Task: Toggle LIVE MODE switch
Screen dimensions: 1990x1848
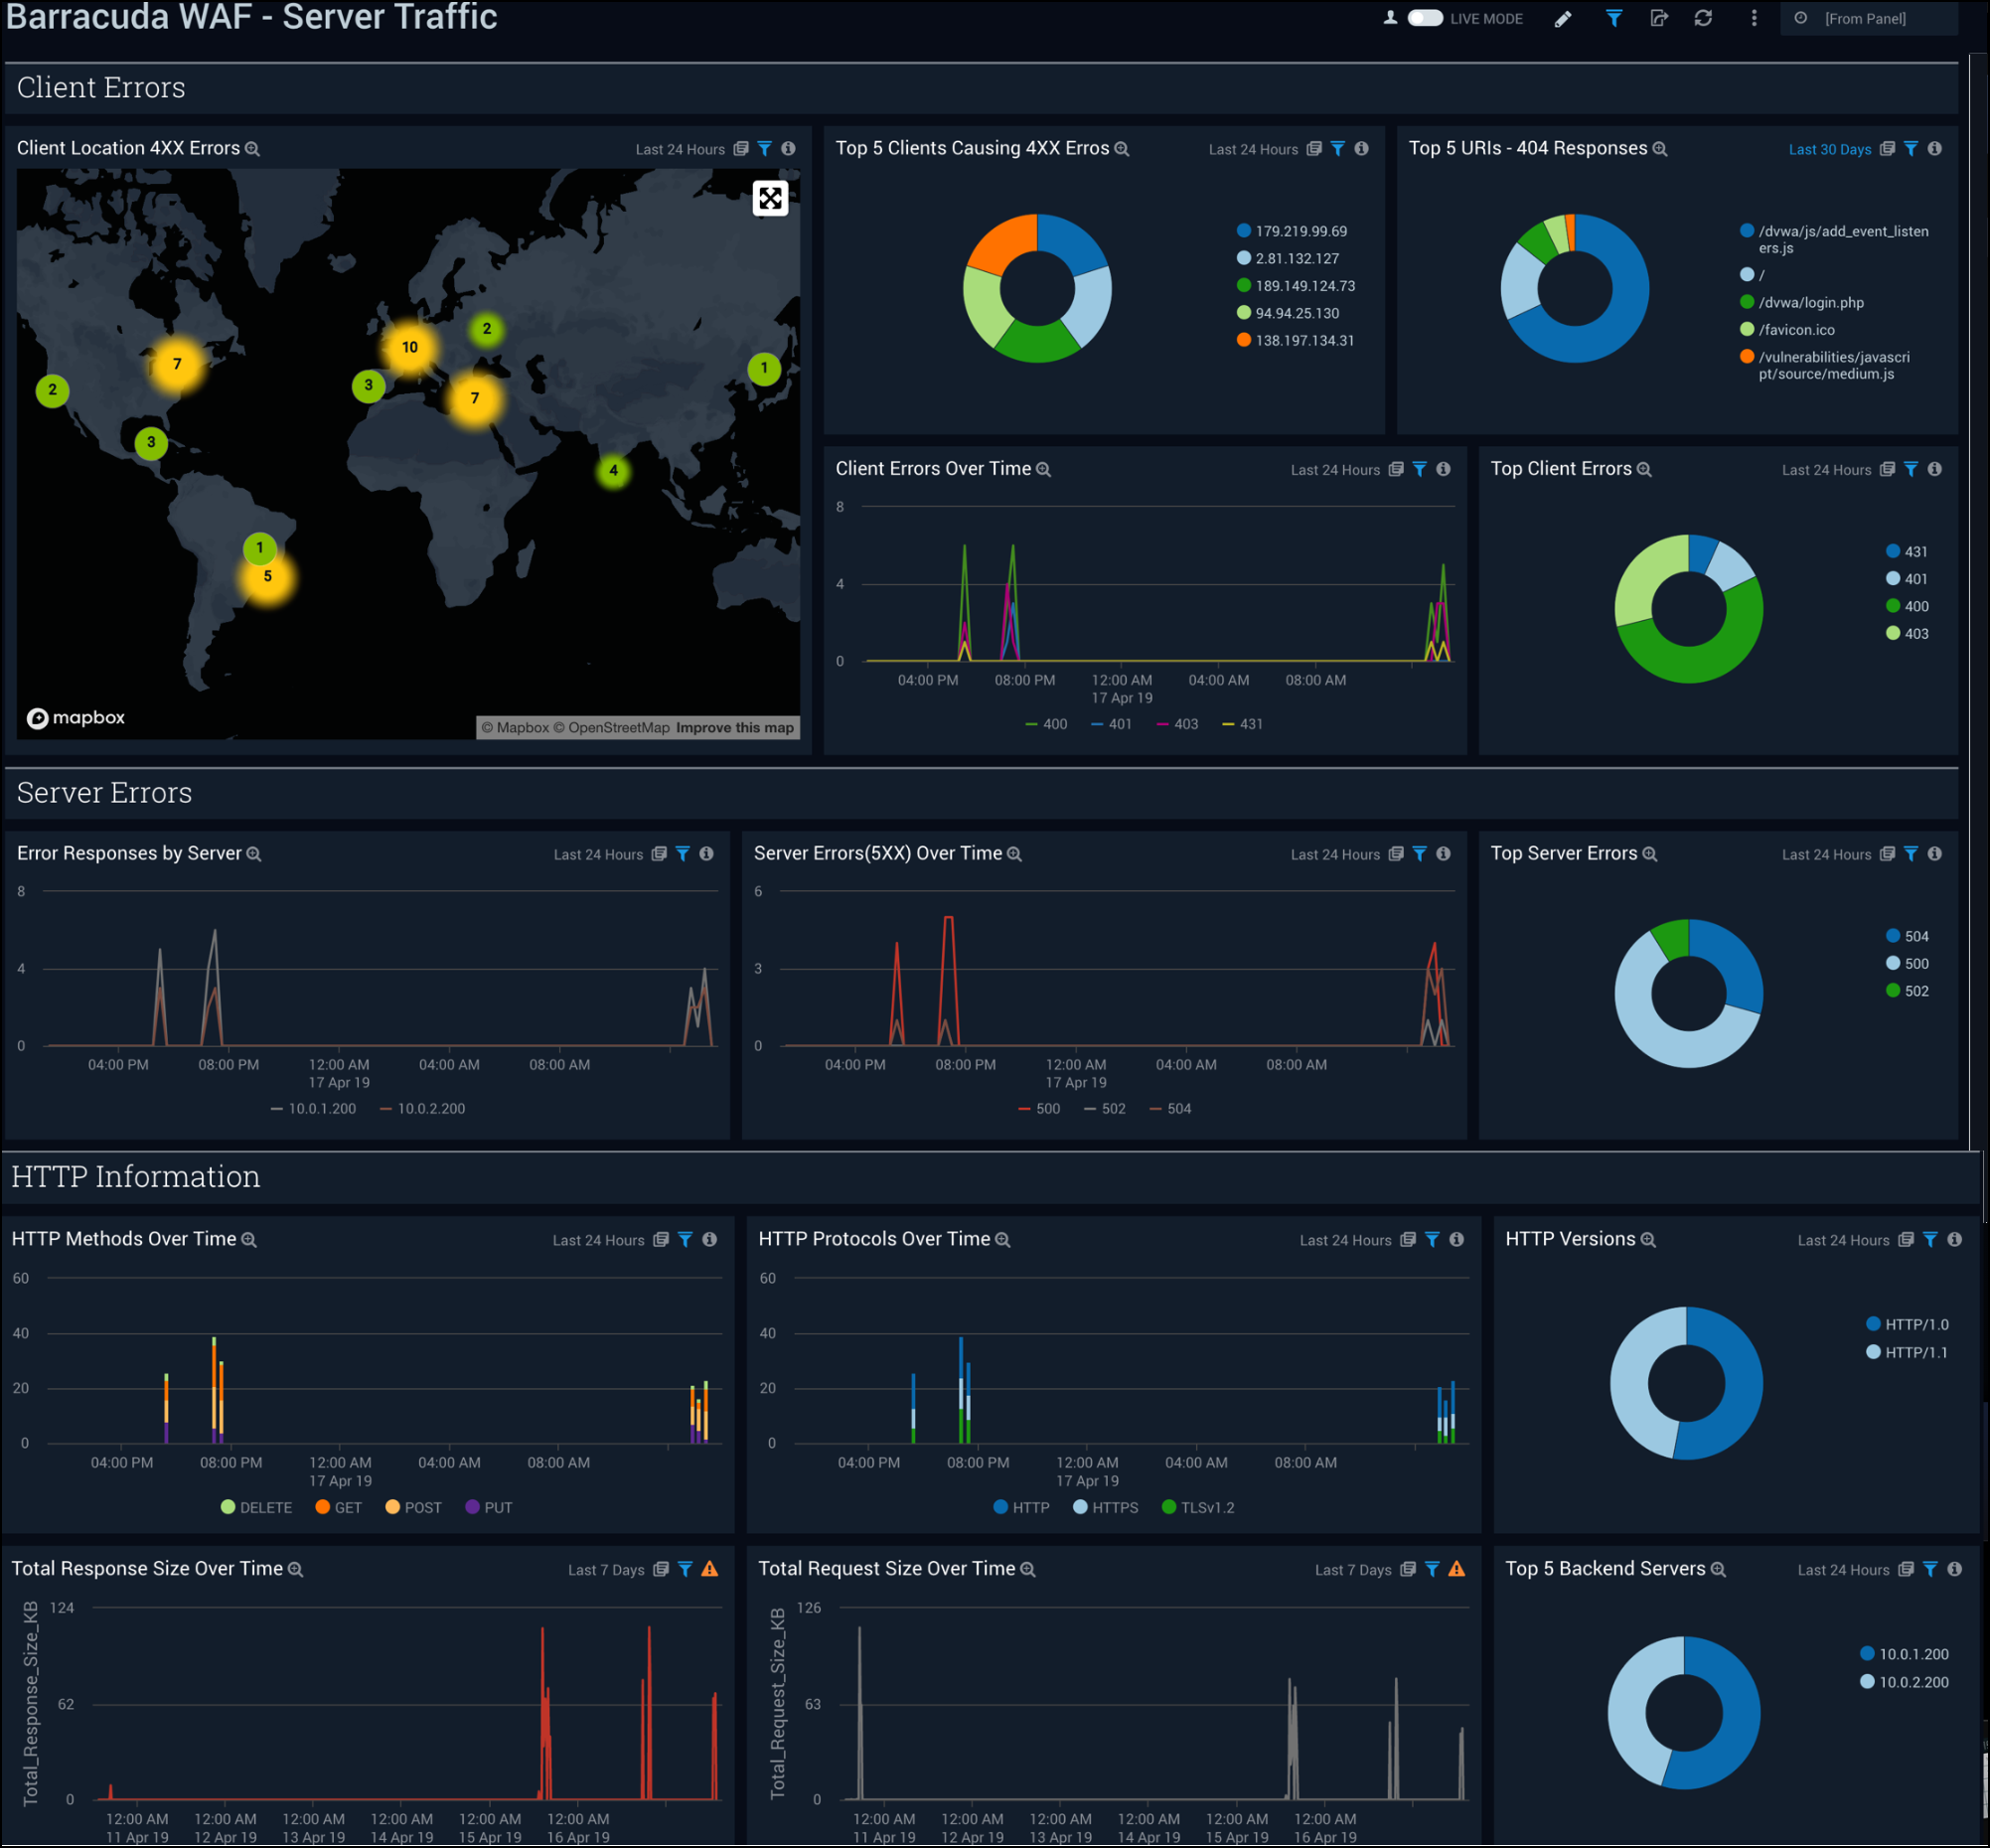Action: [x=1424, y=18]
